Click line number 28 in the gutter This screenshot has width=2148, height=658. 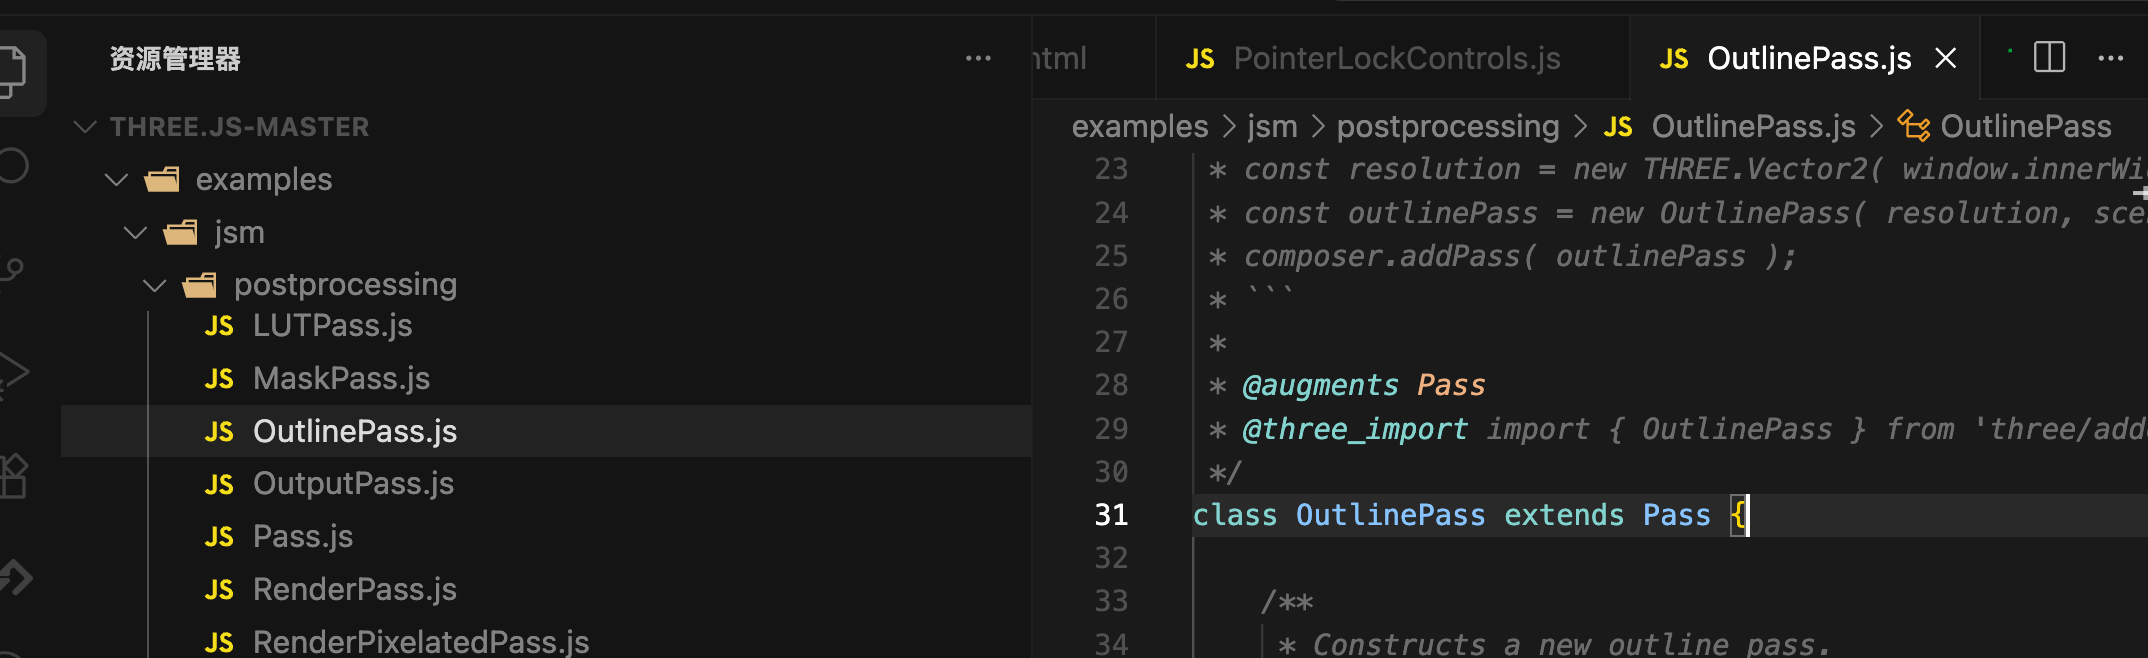click(1111, 385)
